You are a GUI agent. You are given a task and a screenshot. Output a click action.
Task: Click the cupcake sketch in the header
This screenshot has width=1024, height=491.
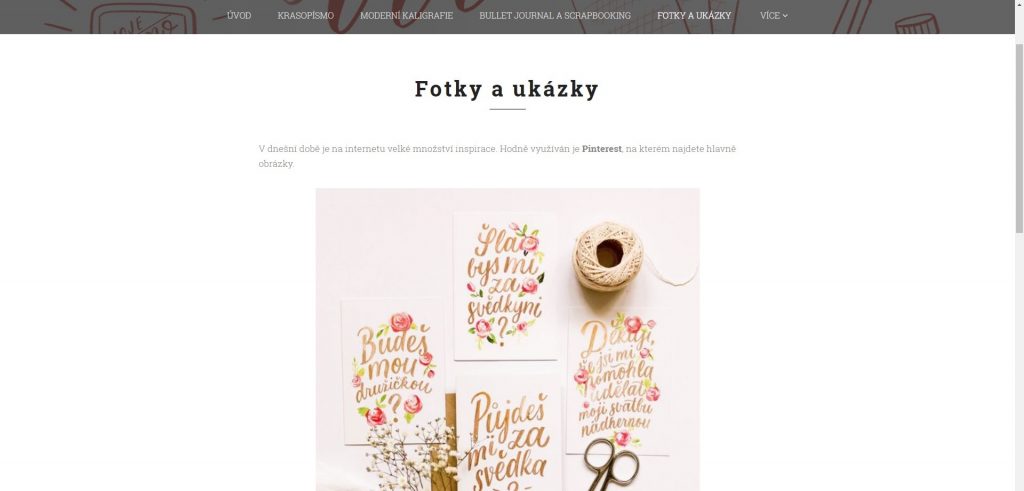coord(916,24)
